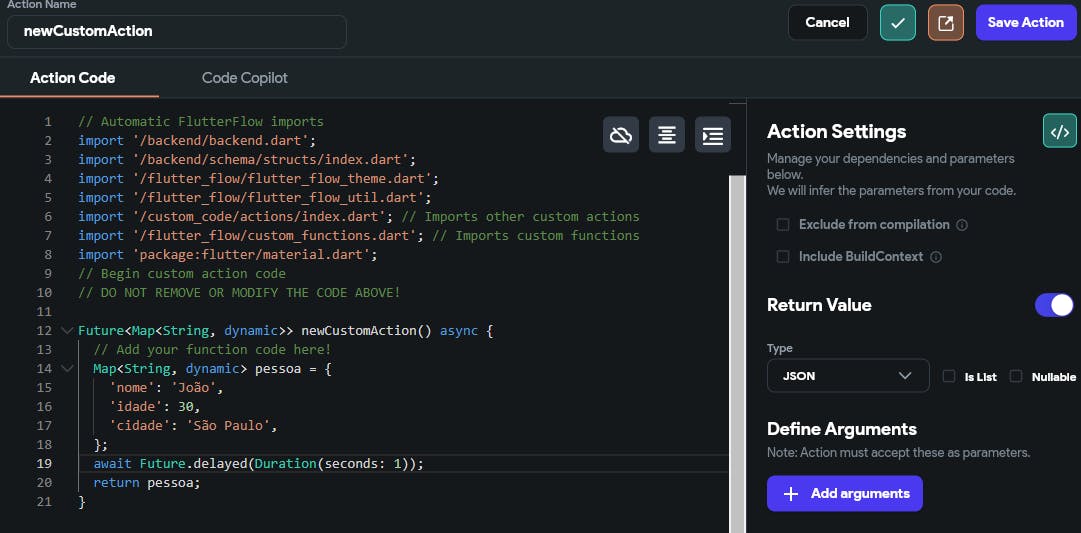
Task: Click the cloud-off icon in editor toolbar
Action: pyautogui.click(x=621, y=135)
